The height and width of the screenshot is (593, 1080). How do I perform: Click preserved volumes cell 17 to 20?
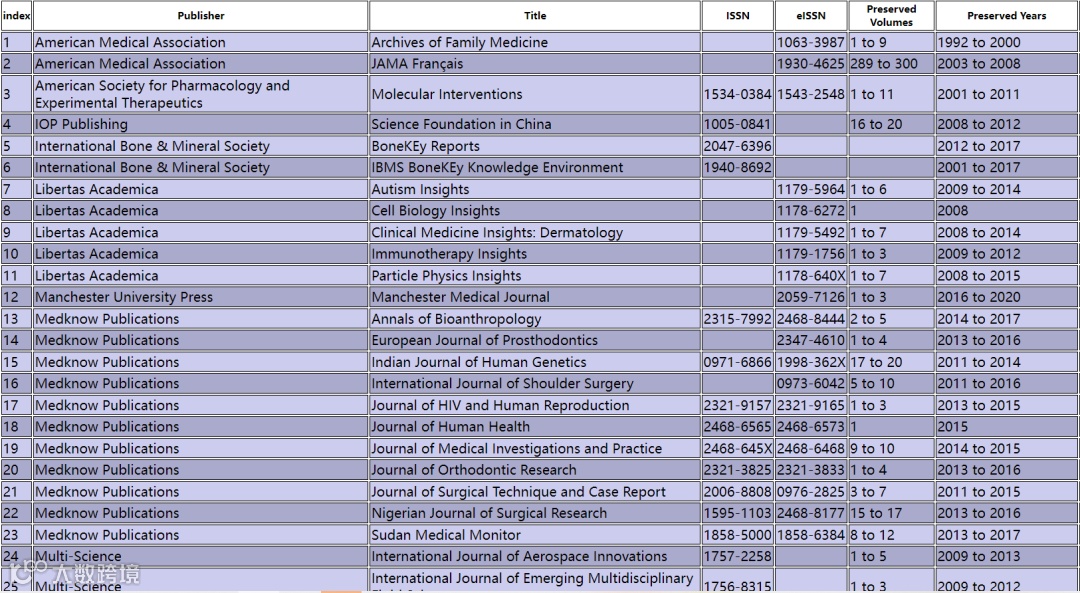coord(891,362)
